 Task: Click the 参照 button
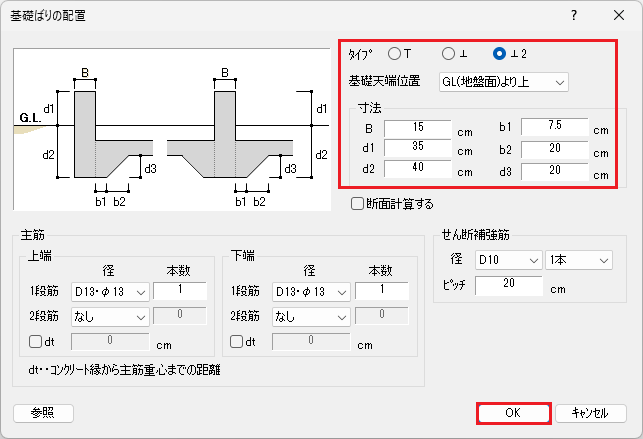pos(43,413)
